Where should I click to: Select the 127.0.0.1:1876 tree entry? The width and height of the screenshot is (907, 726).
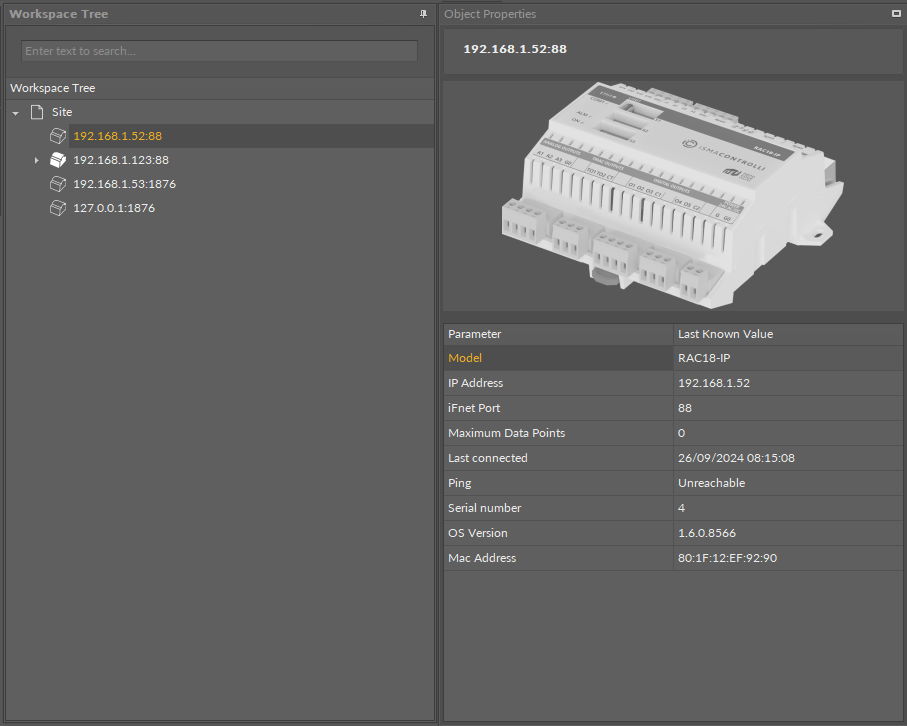tap(114, 208)
